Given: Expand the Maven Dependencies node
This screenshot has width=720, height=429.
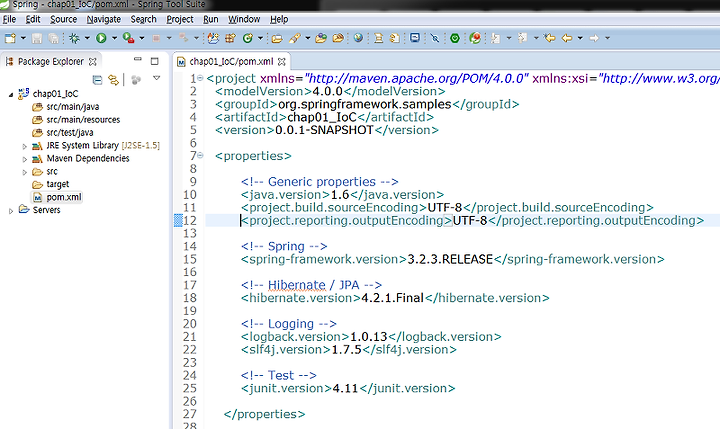Looking at the screenshot, I should click(24, 159).
